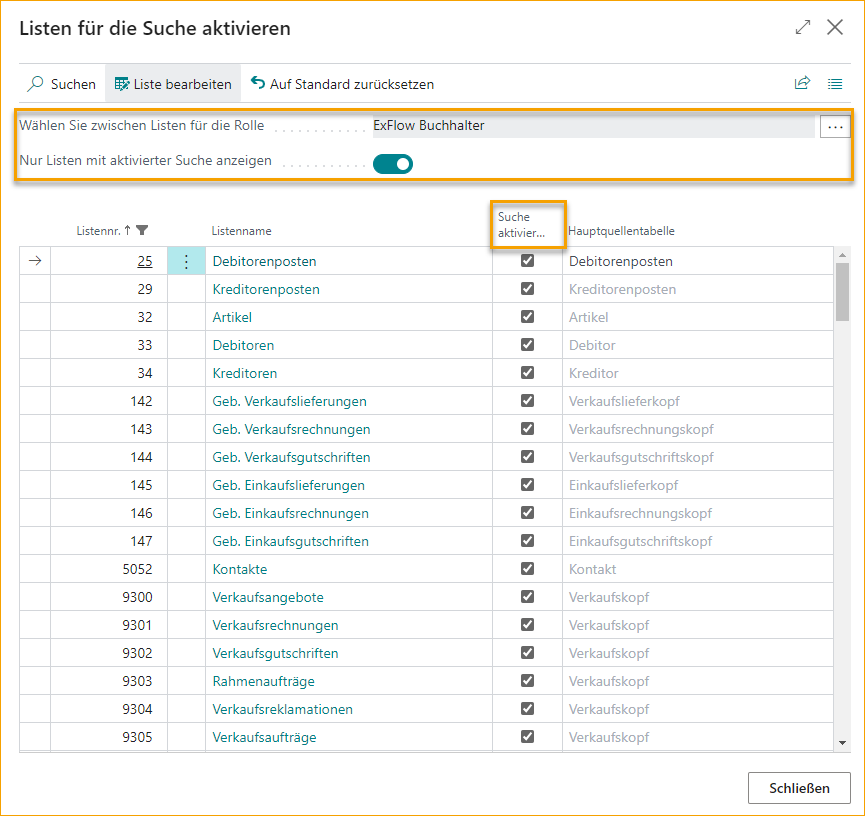Uncheck search activation for Kontakte
865x816 pixels.
click(527, 569)
